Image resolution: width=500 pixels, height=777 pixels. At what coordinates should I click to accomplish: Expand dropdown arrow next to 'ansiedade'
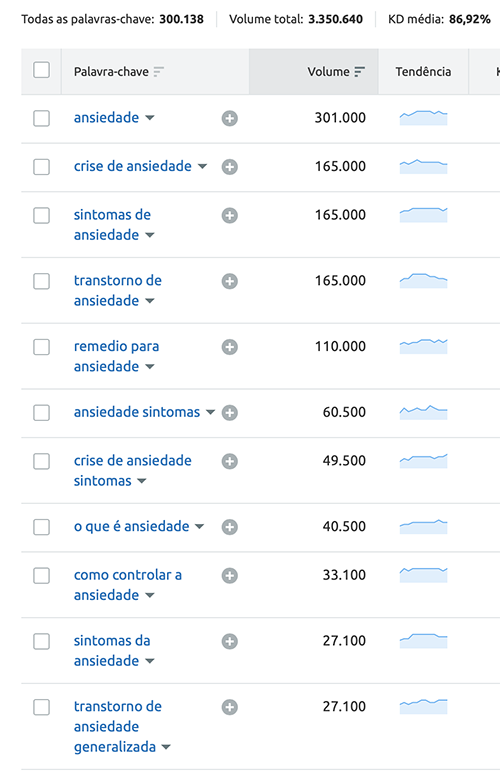(150, 118)
